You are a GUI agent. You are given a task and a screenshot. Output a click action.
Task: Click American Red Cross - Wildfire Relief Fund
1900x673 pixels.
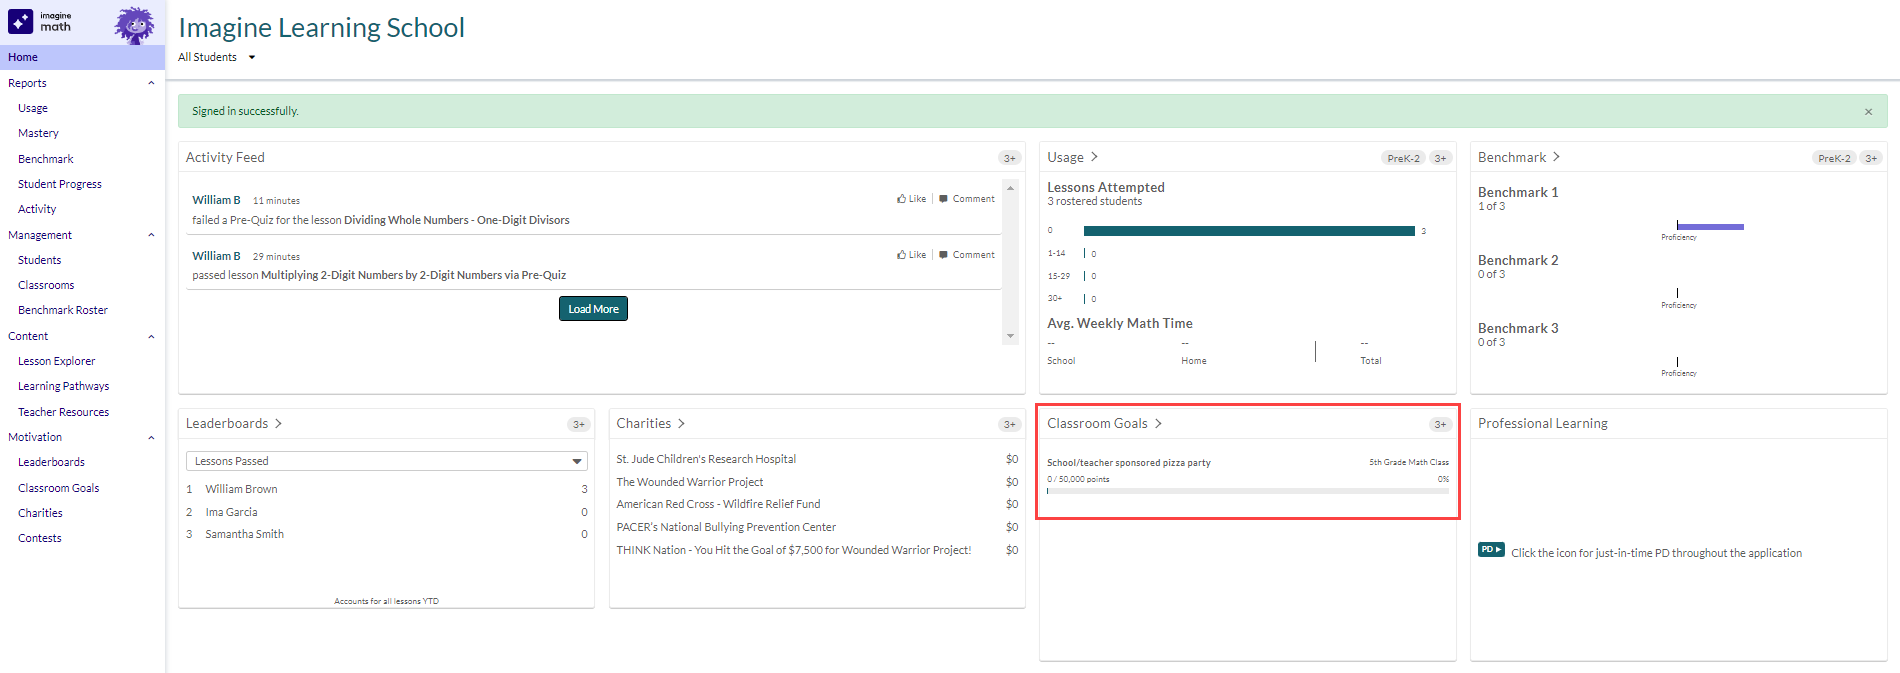tap(718, 504)
